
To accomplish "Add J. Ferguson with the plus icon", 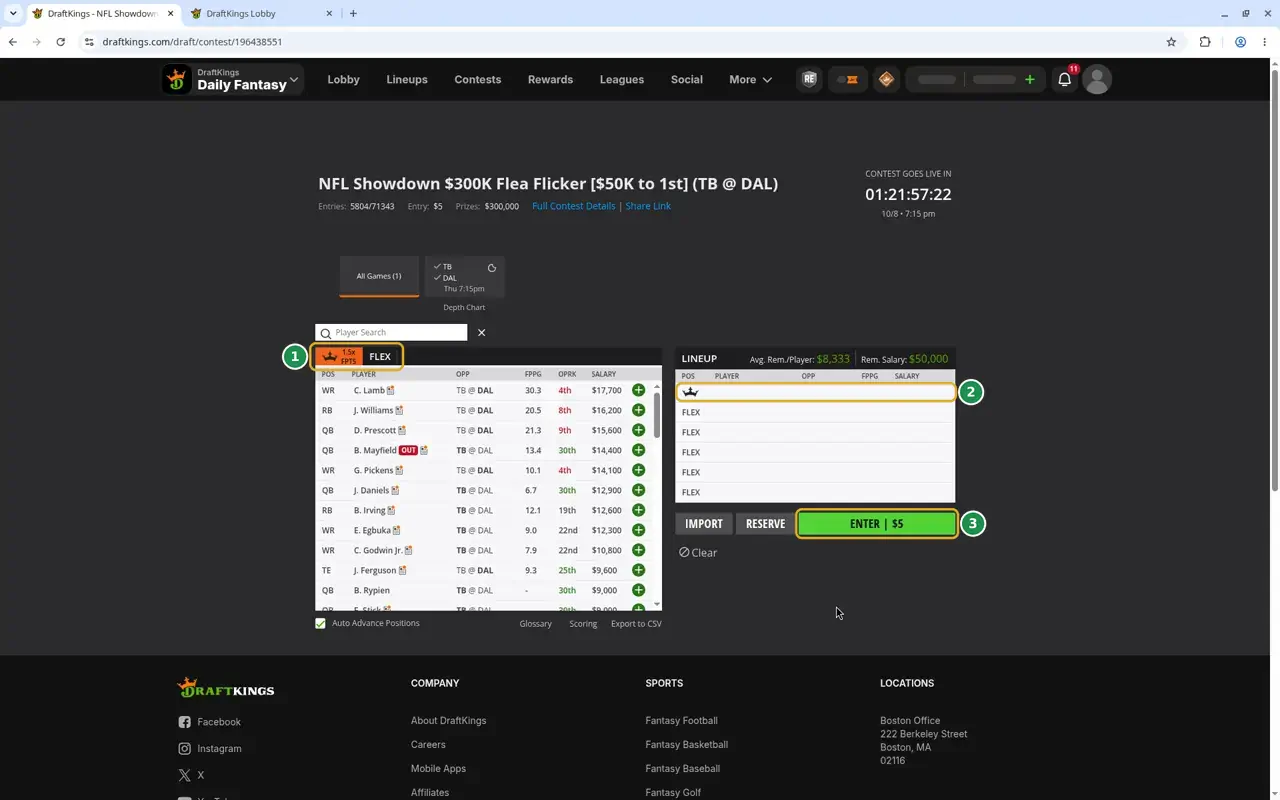I will coord(638,570).
